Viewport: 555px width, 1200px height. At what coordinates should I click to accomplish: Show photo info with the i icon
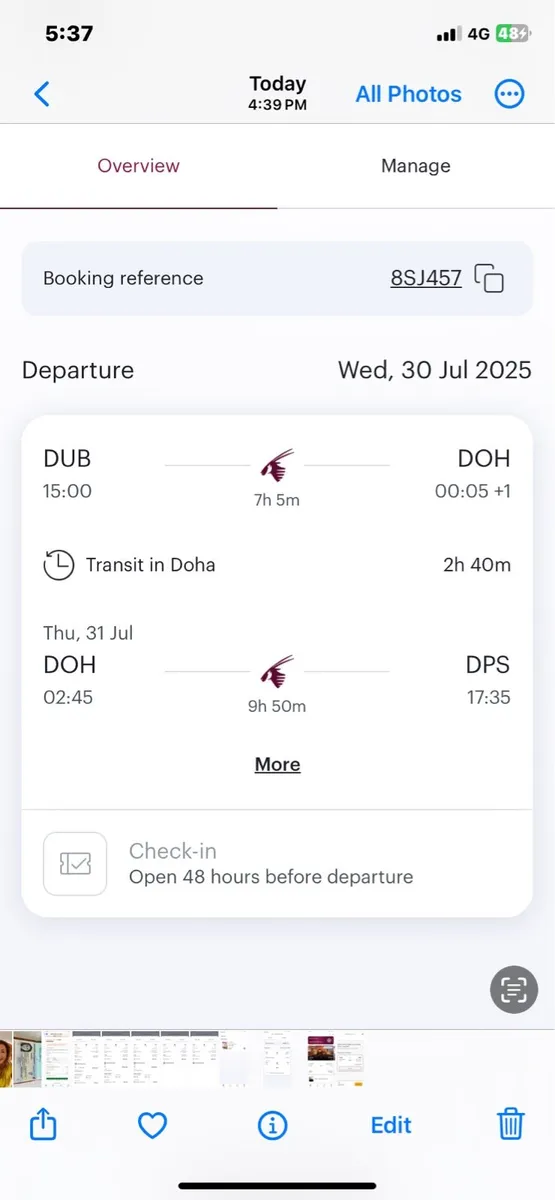click(x=272, y=1126)
